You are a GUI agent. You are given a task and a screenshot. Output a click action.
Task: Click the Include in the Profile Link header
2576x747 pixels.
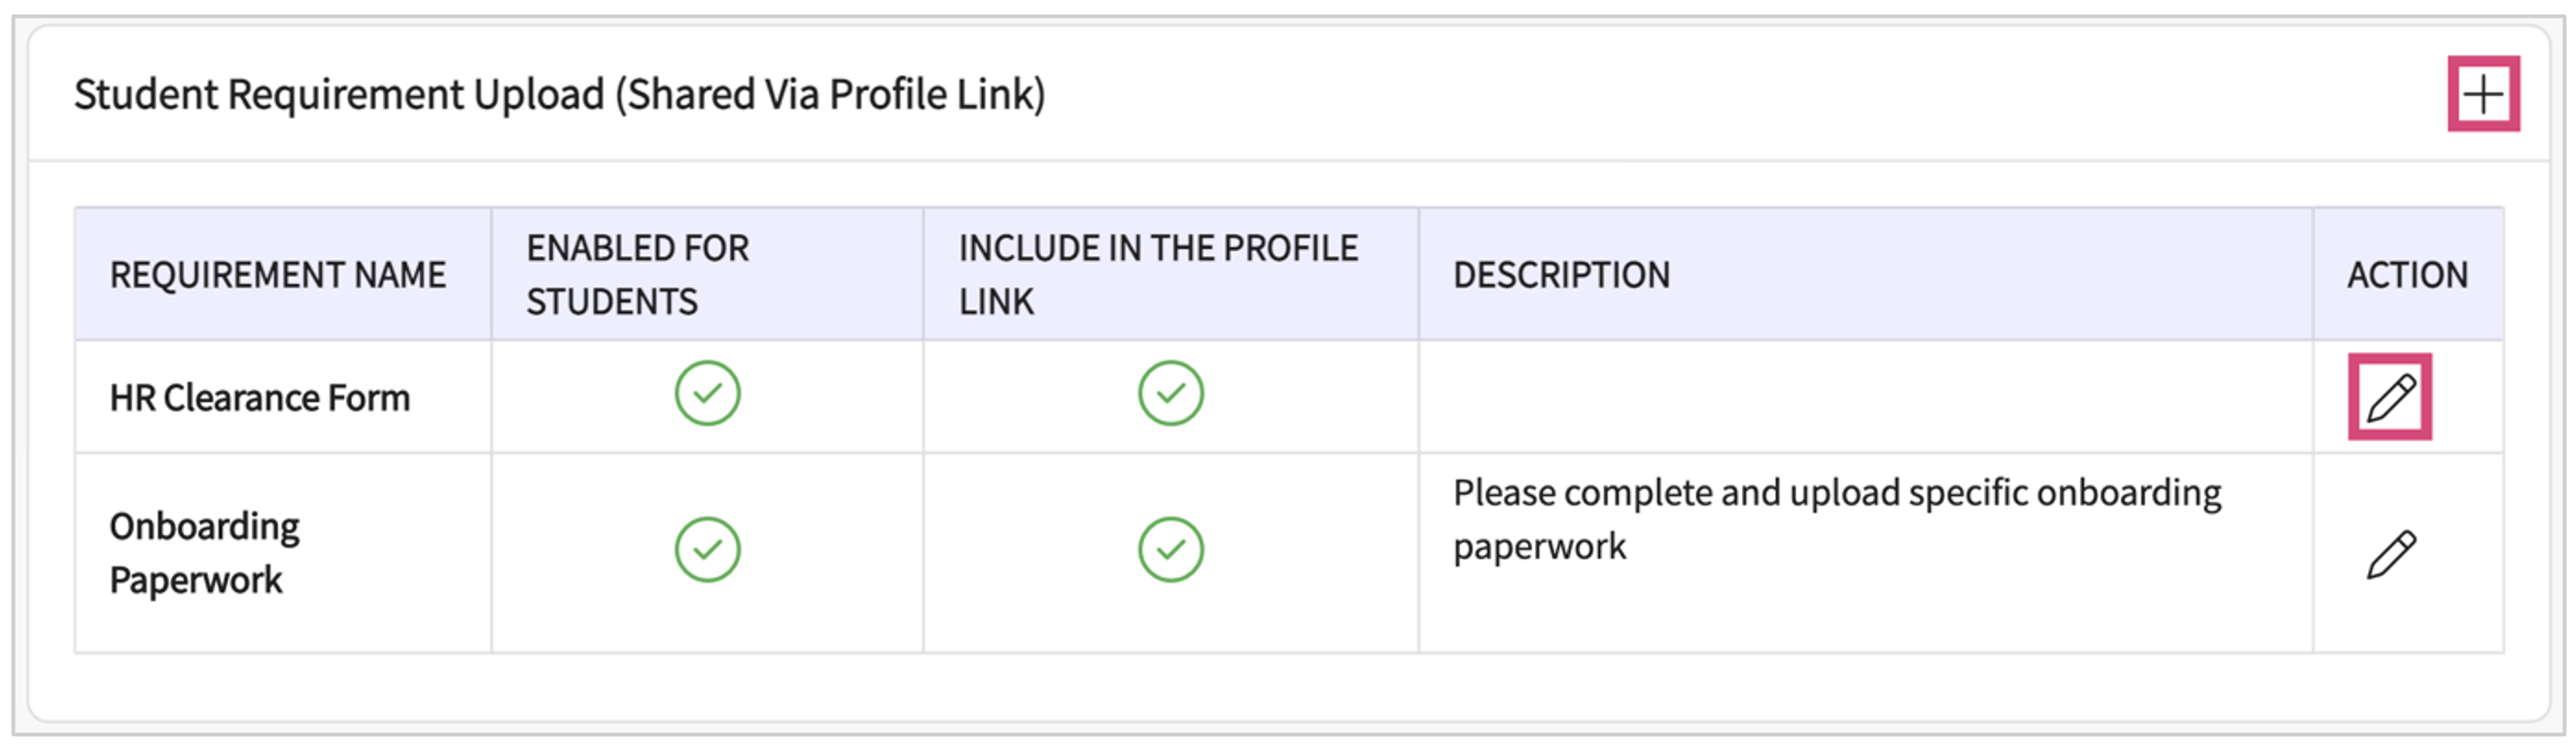coord(1157,275)
